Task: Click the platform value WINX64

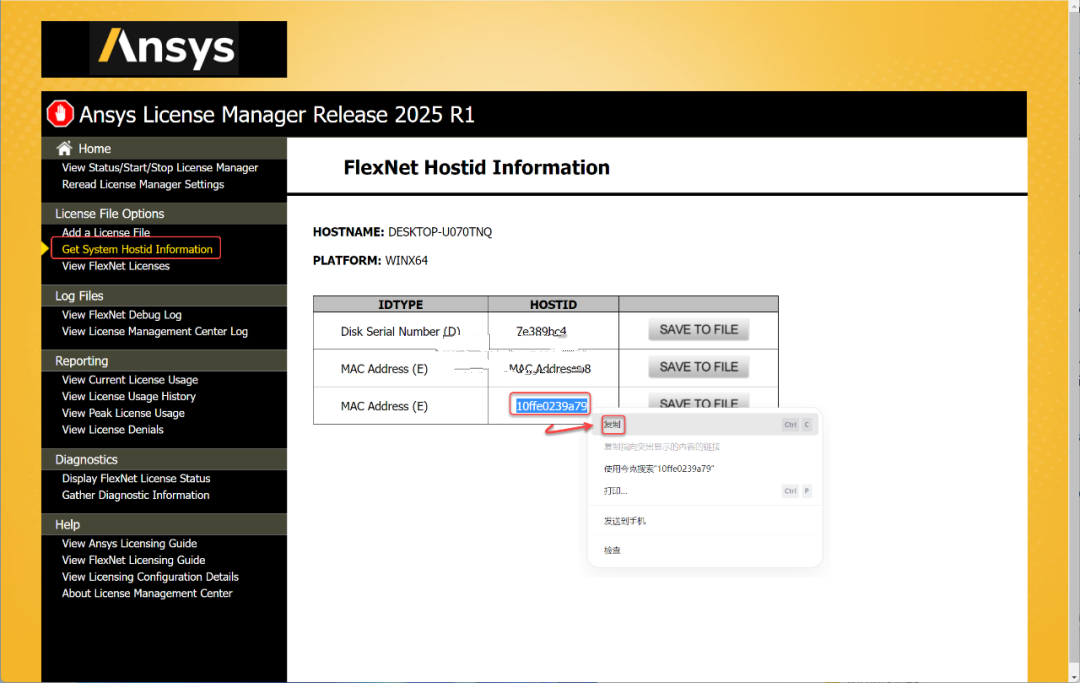Action: pyautogui.click(x=406, y=261)
